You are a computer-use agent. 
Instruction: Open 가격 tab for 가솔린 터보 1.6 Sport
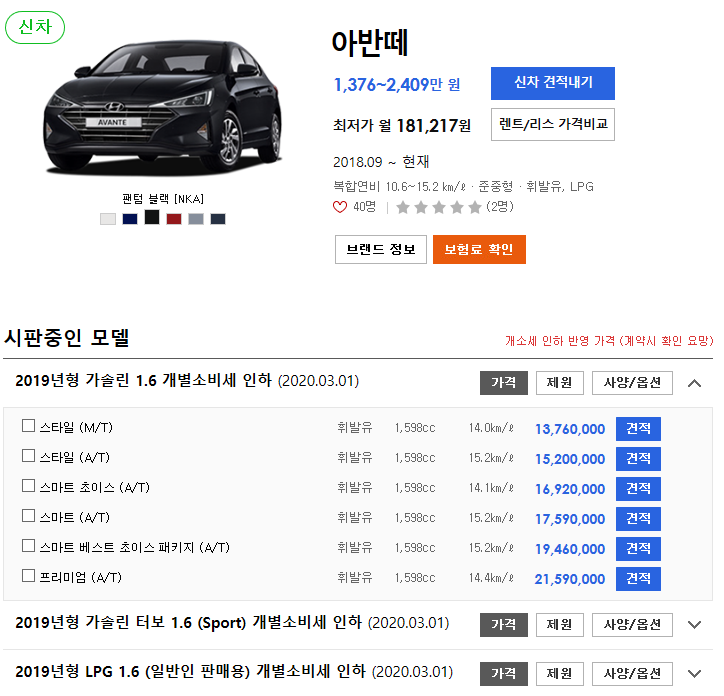[504, 625]
